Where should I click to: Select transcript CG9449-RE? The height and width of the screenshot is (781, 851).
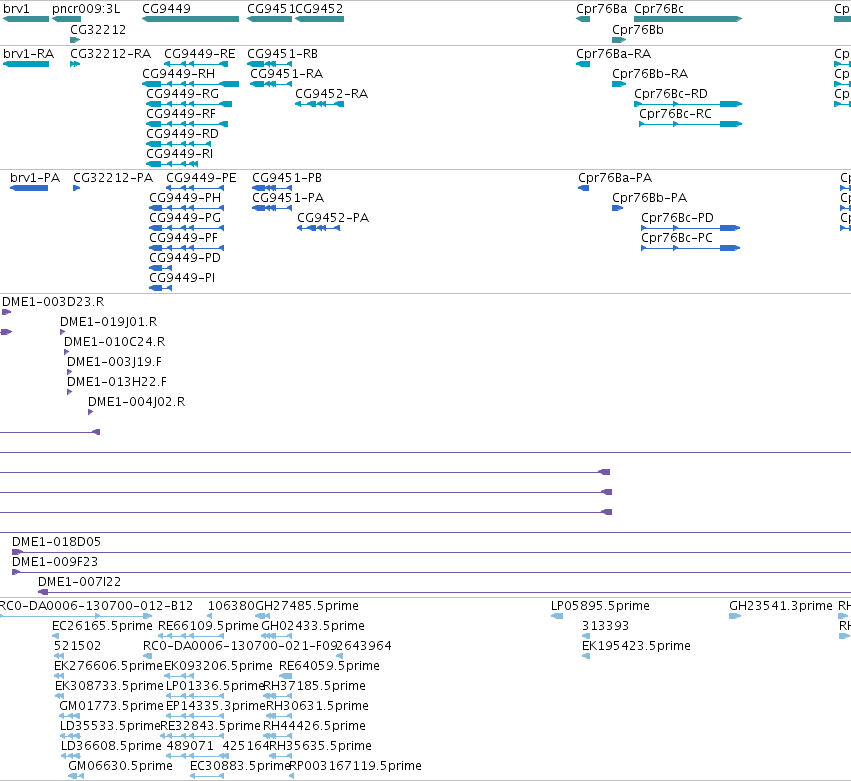click(x=200, y=54)
